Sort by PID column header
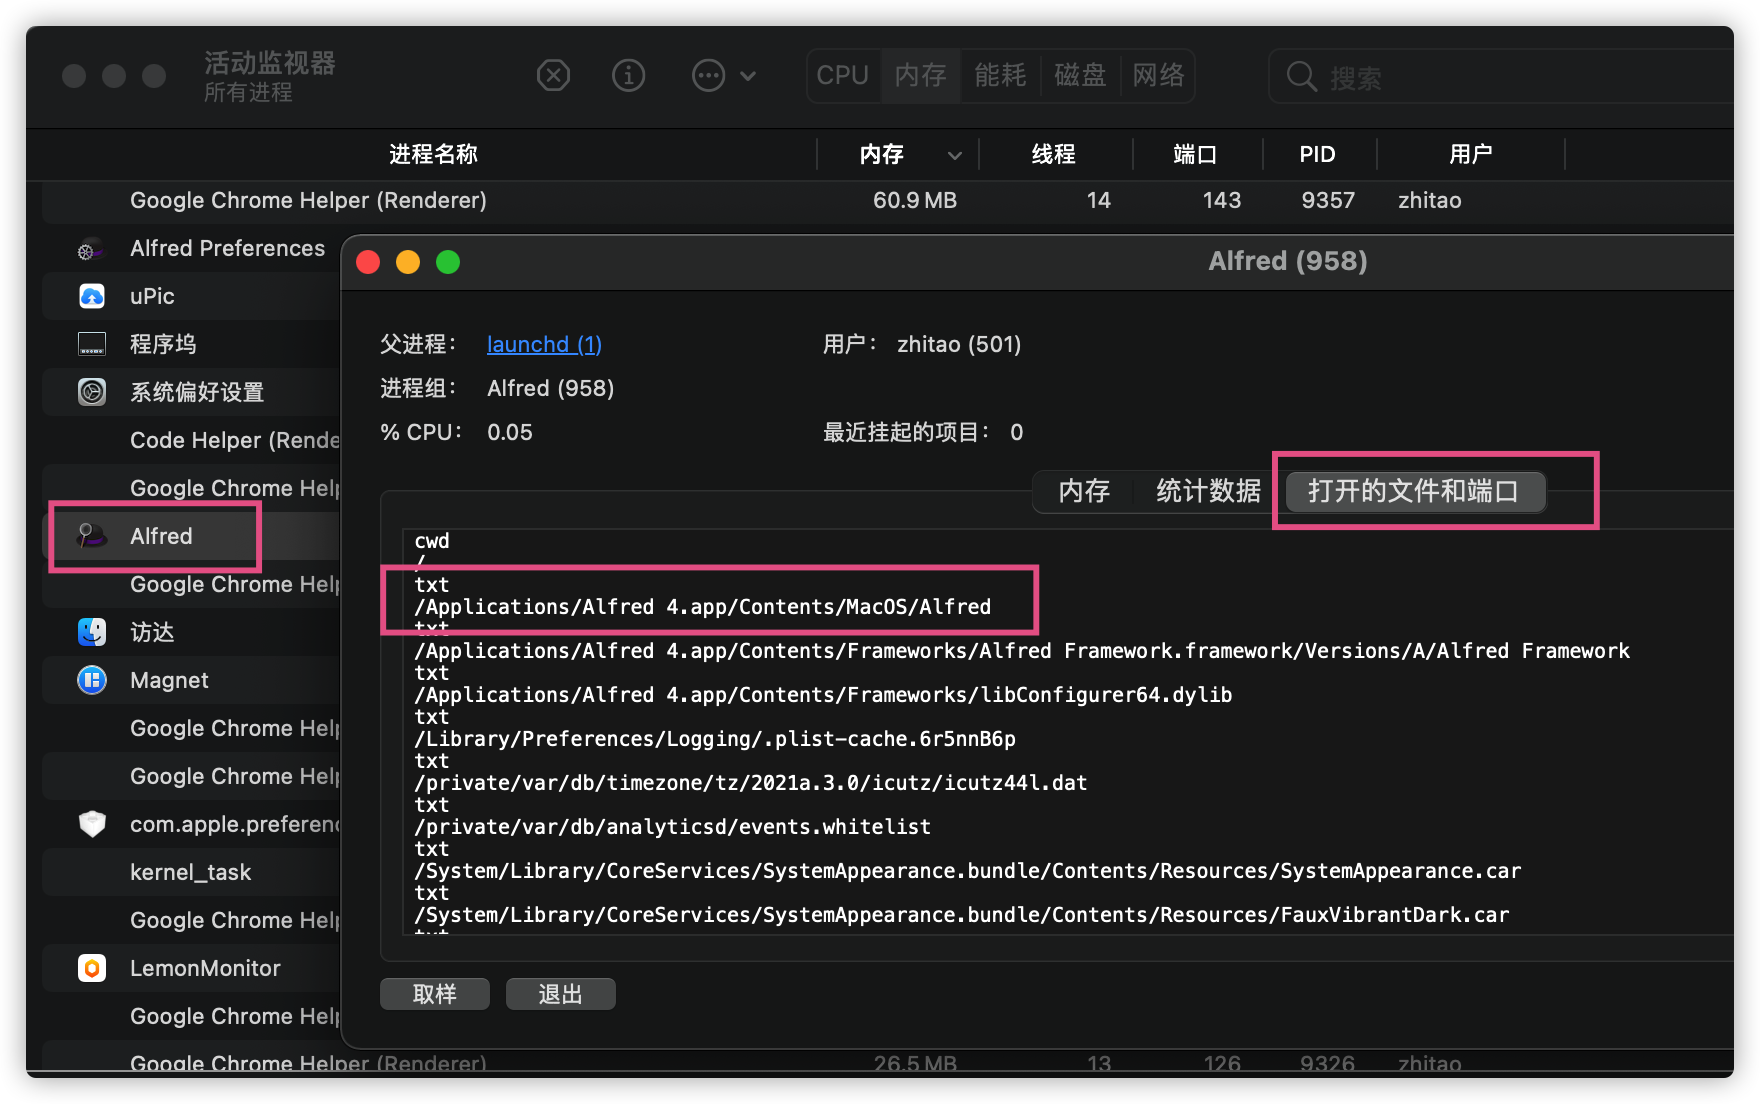 (x=1317, y=154)
